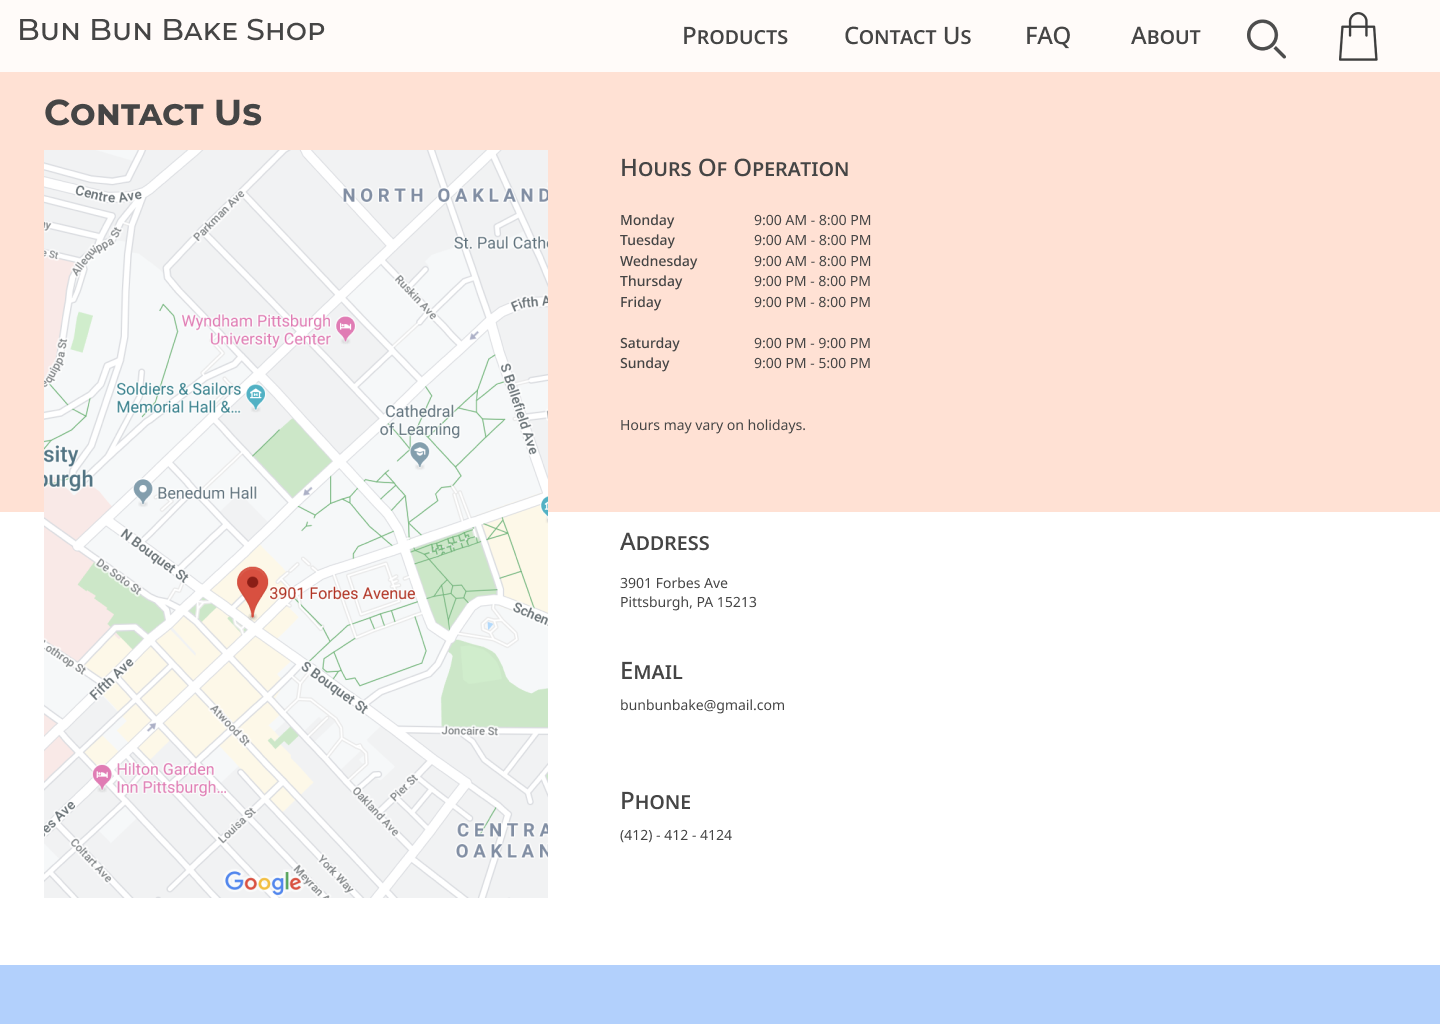Click the Tuesday hours row label

[x=647, y=240]
